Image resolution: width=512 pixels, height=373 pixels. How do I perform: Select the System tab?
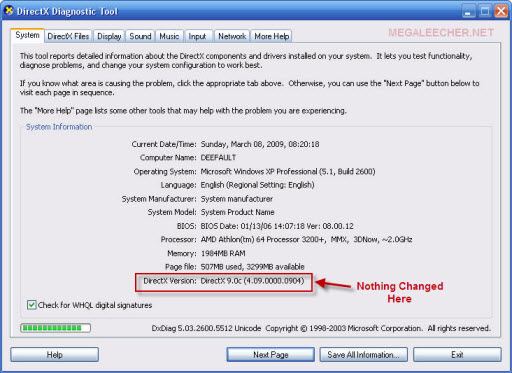point(27,35)
